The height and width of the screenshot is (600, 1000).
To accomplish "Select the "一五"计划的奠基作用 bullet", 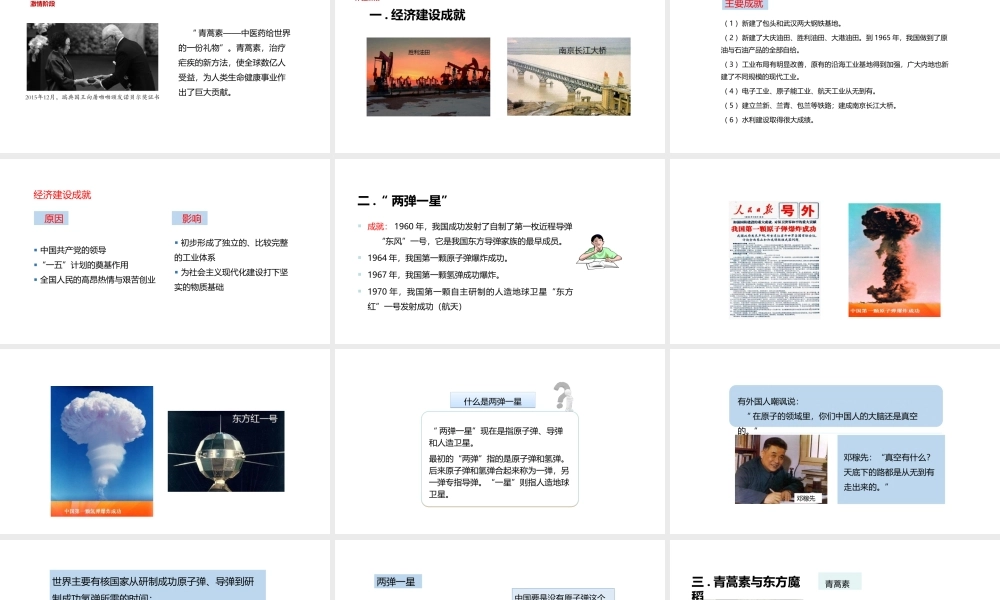I will 81,265.
